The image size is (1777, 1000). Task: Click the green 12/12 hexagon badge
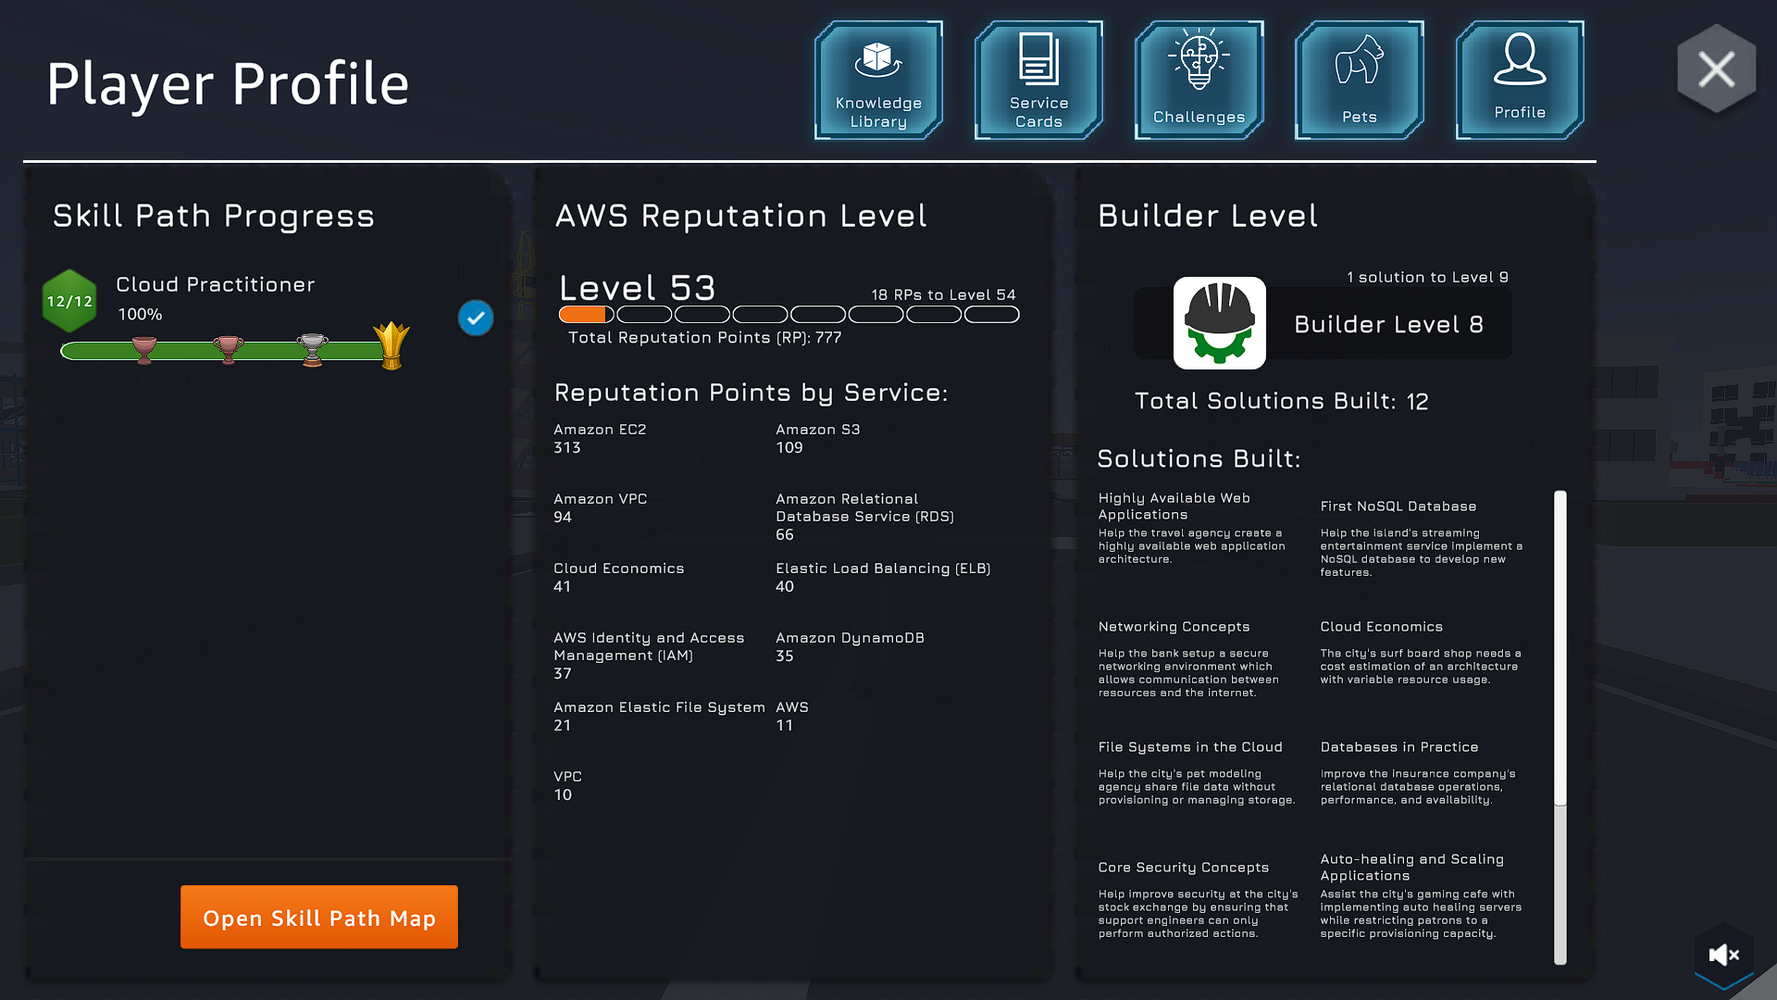click(x=69, y=301)
